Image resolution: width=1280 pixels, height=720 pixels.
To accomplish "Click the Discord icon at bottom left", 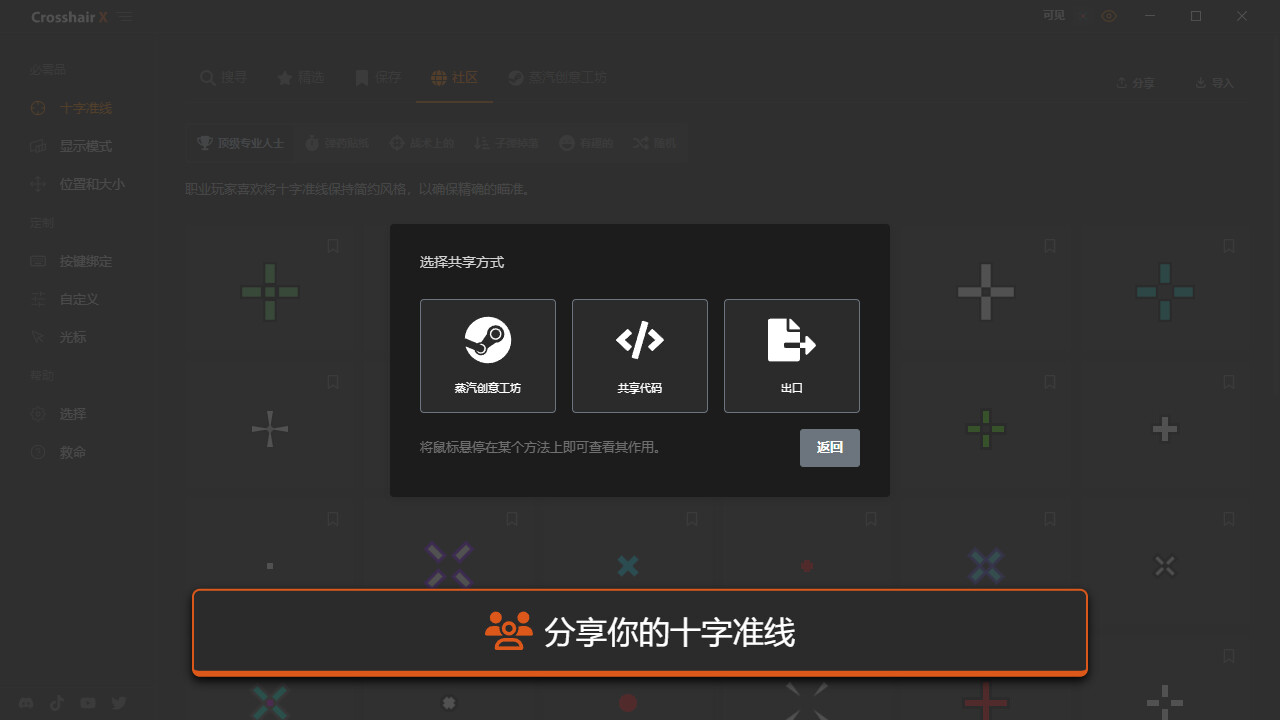I will click(x=26, y=703).
